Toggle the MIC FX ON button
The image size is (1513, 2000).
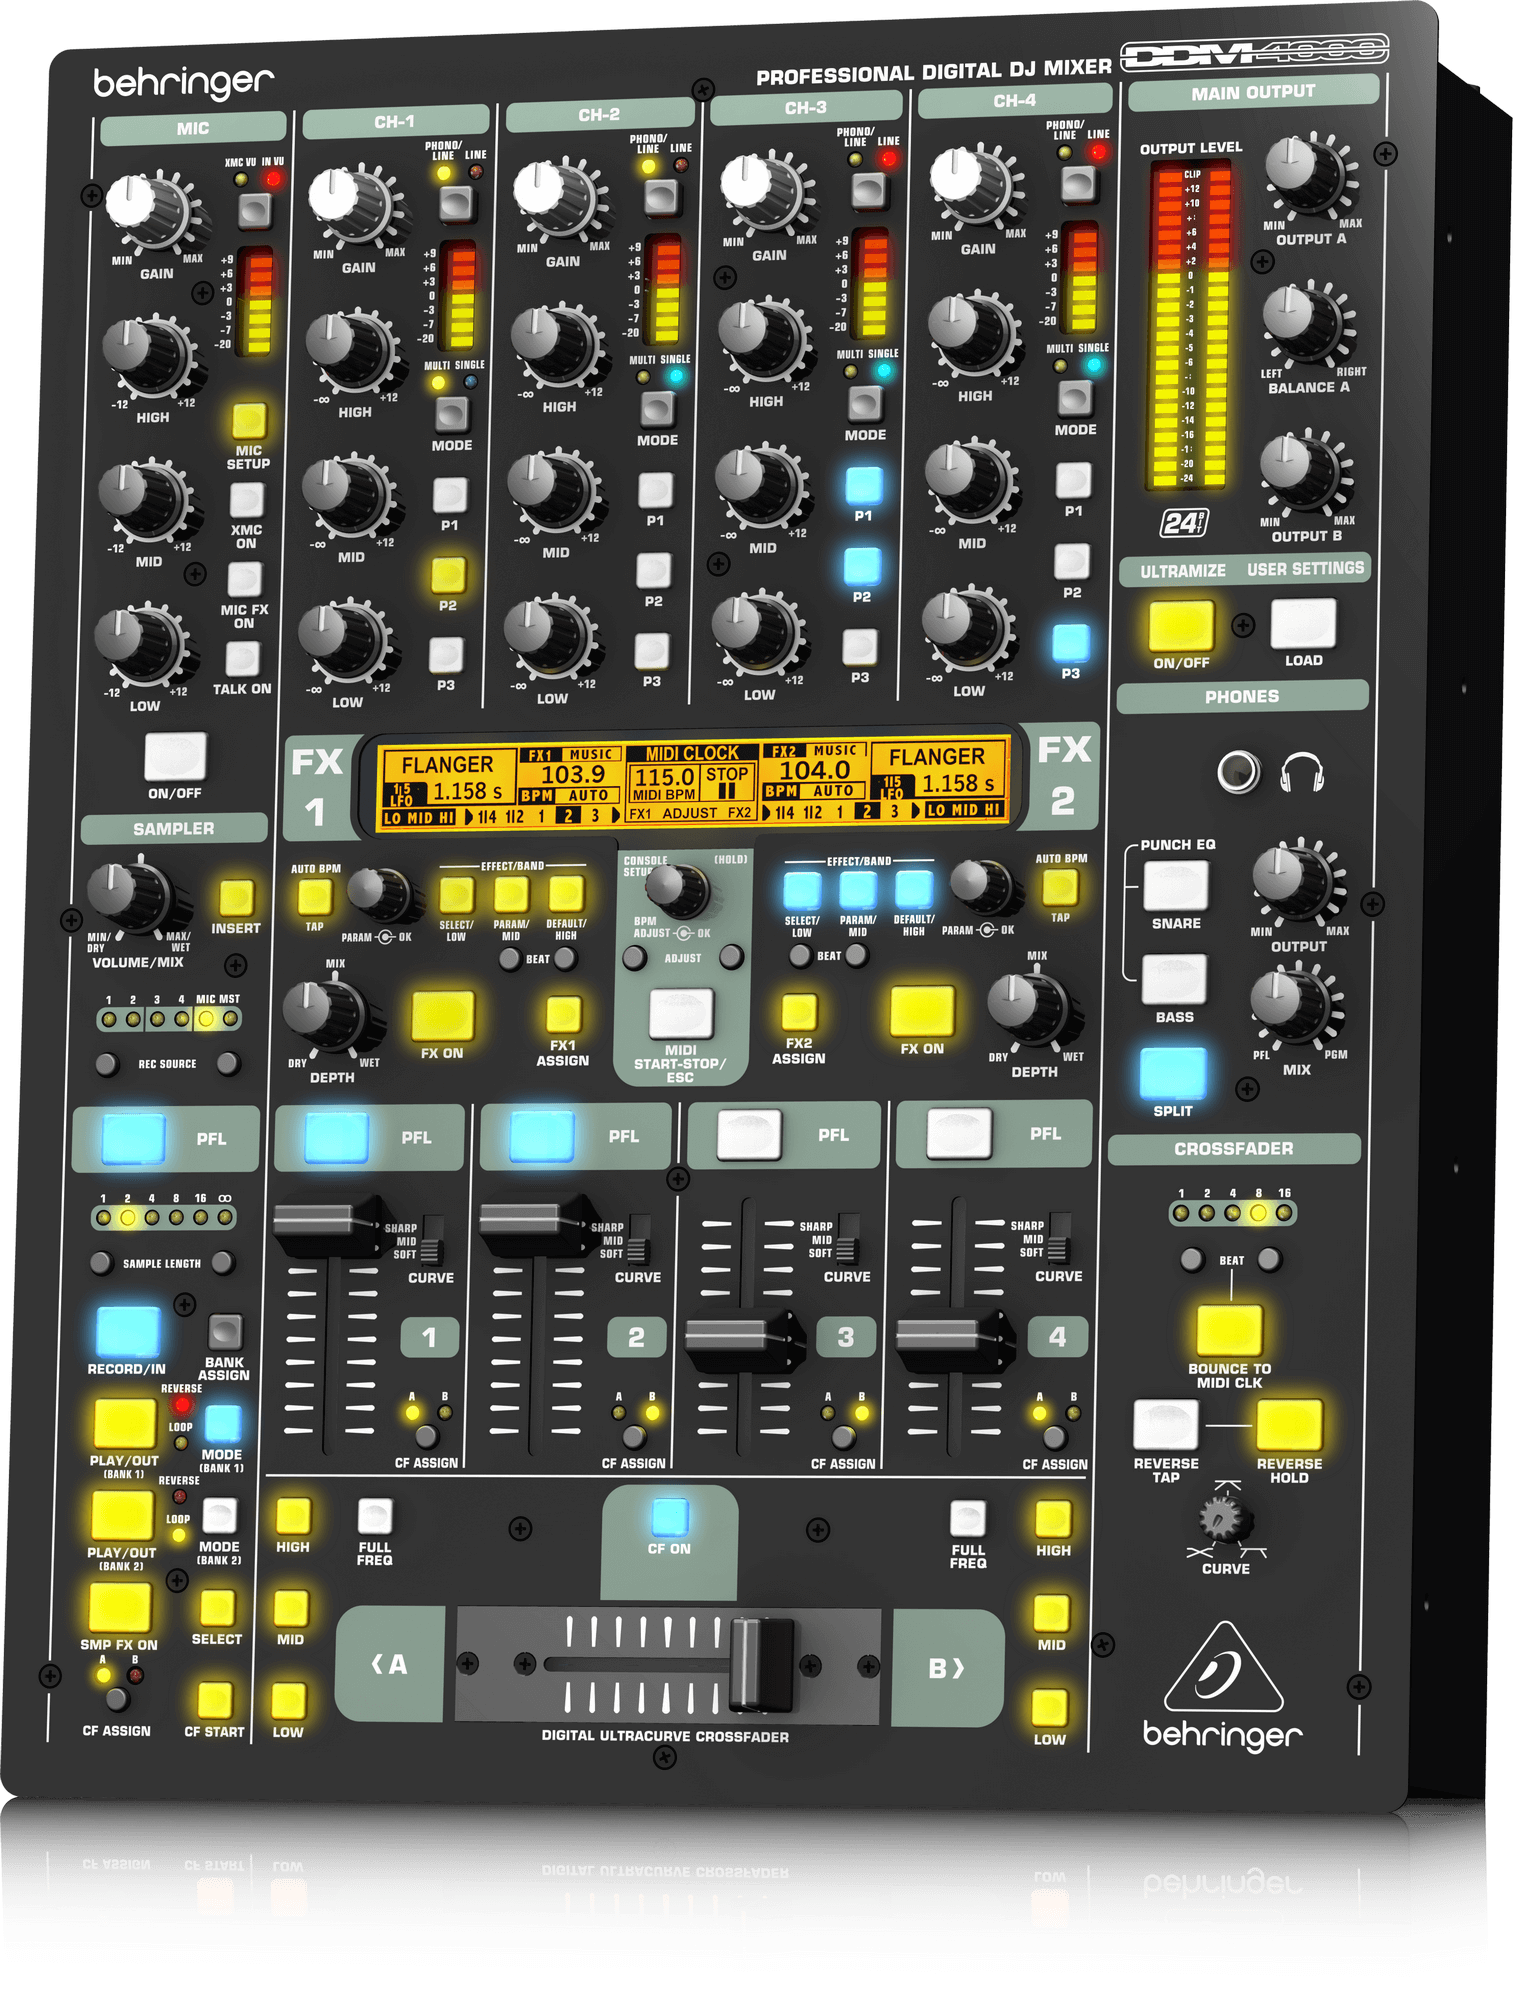click(x=244, y=579)
